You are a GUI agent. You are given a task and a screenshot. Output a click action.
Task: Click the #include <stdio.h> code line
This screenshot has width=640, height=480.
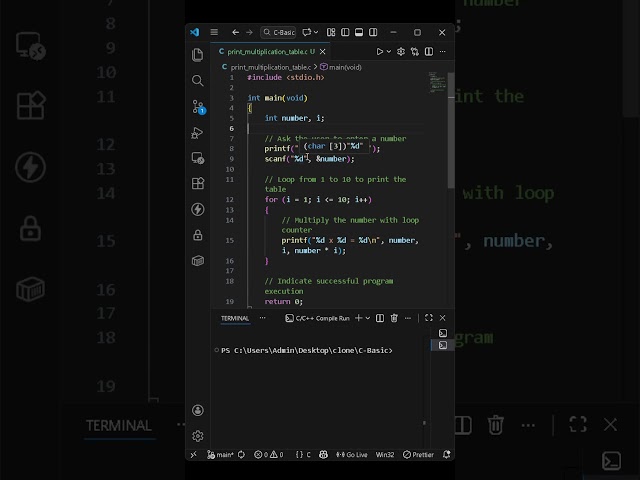286,77
